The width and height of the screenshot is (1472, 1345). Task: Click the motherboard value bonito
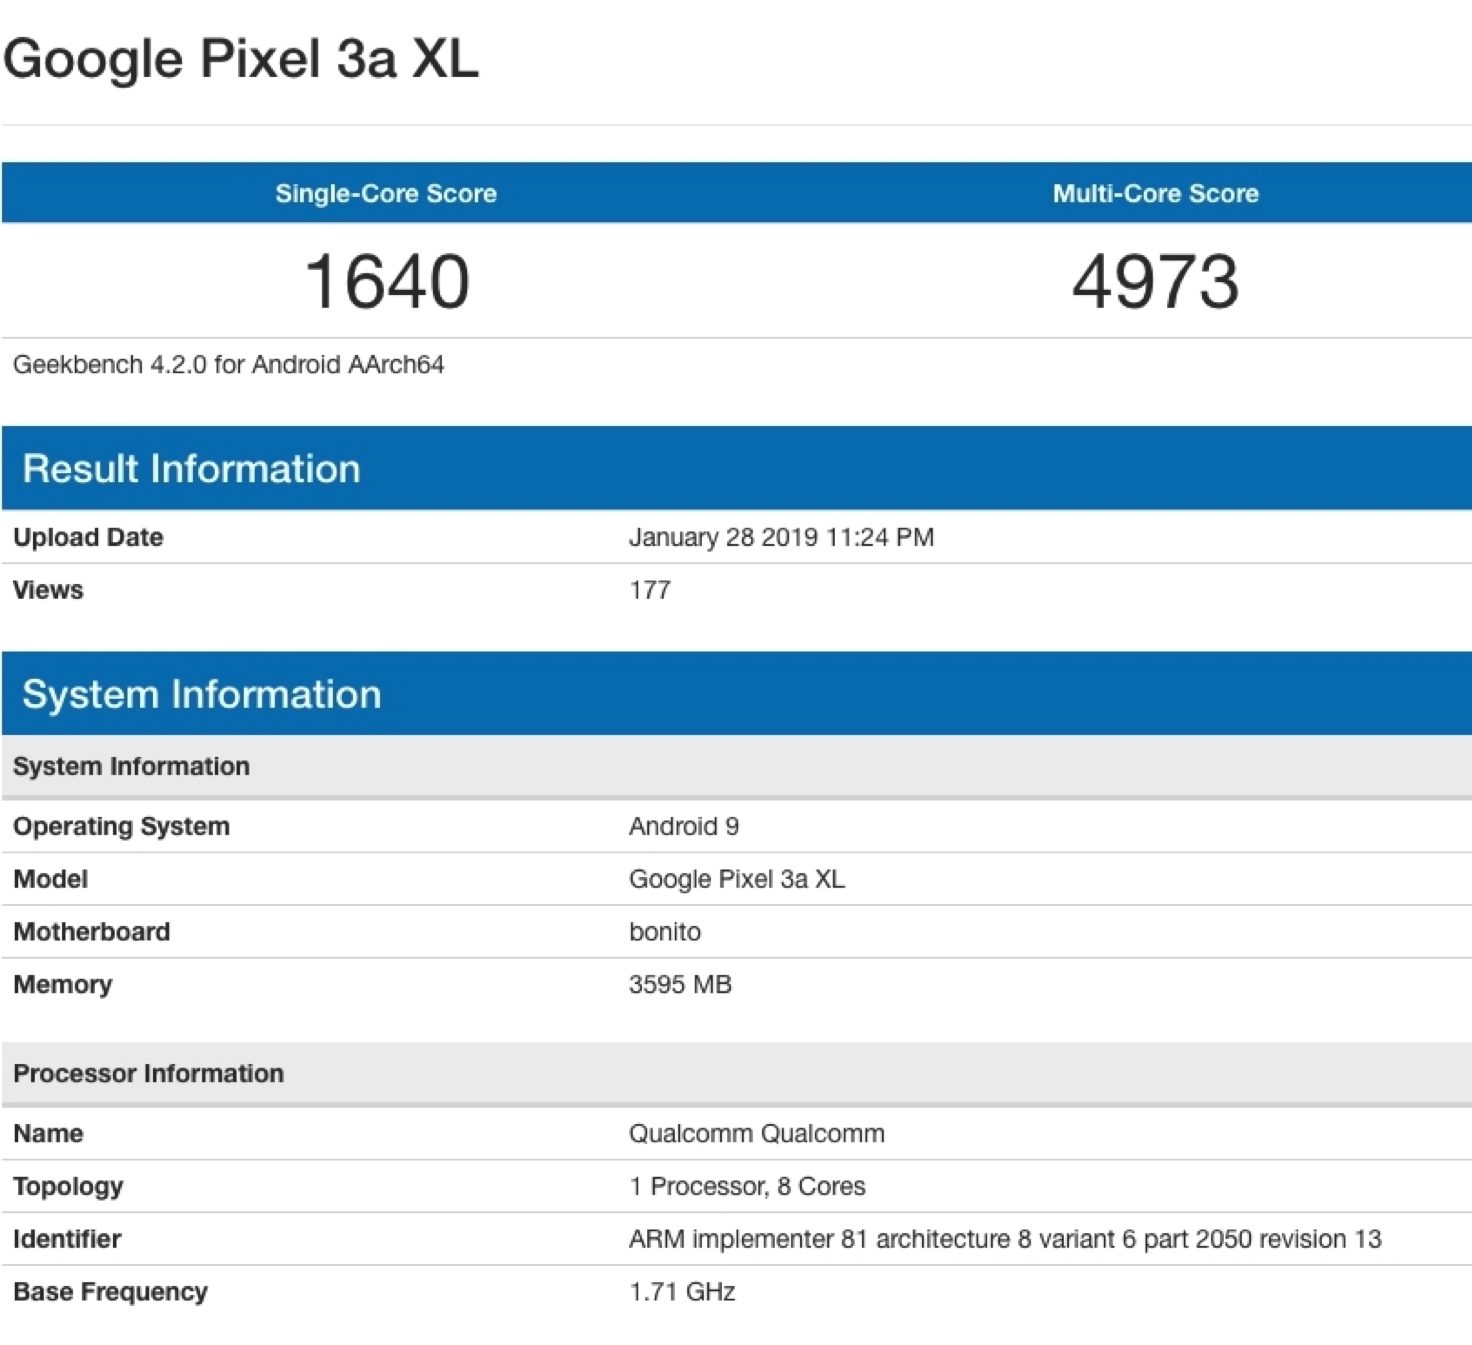coord(665,932)
